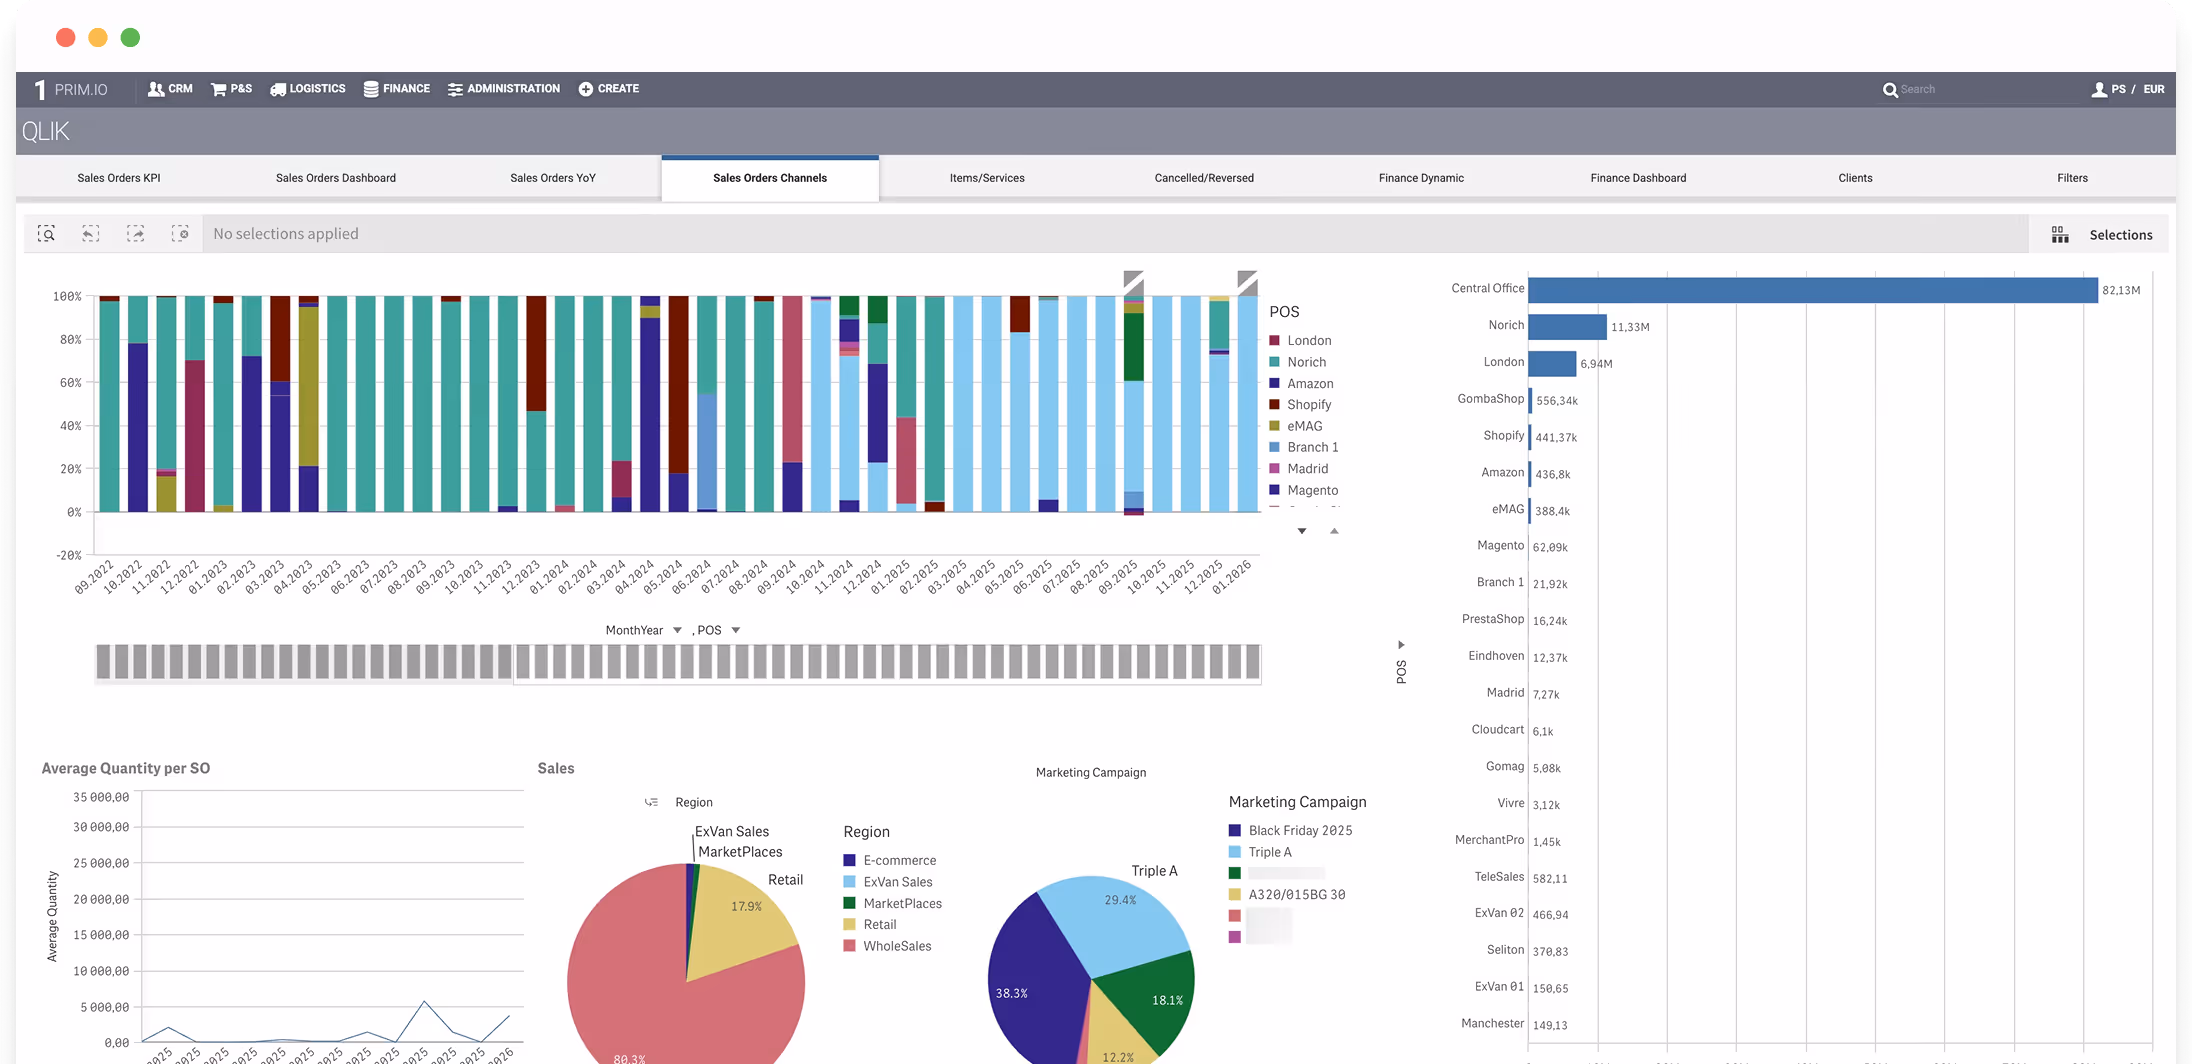Click the PrestaShop row label
Viewport: 2192px width, 1064px height.
tap(1493, 619)
